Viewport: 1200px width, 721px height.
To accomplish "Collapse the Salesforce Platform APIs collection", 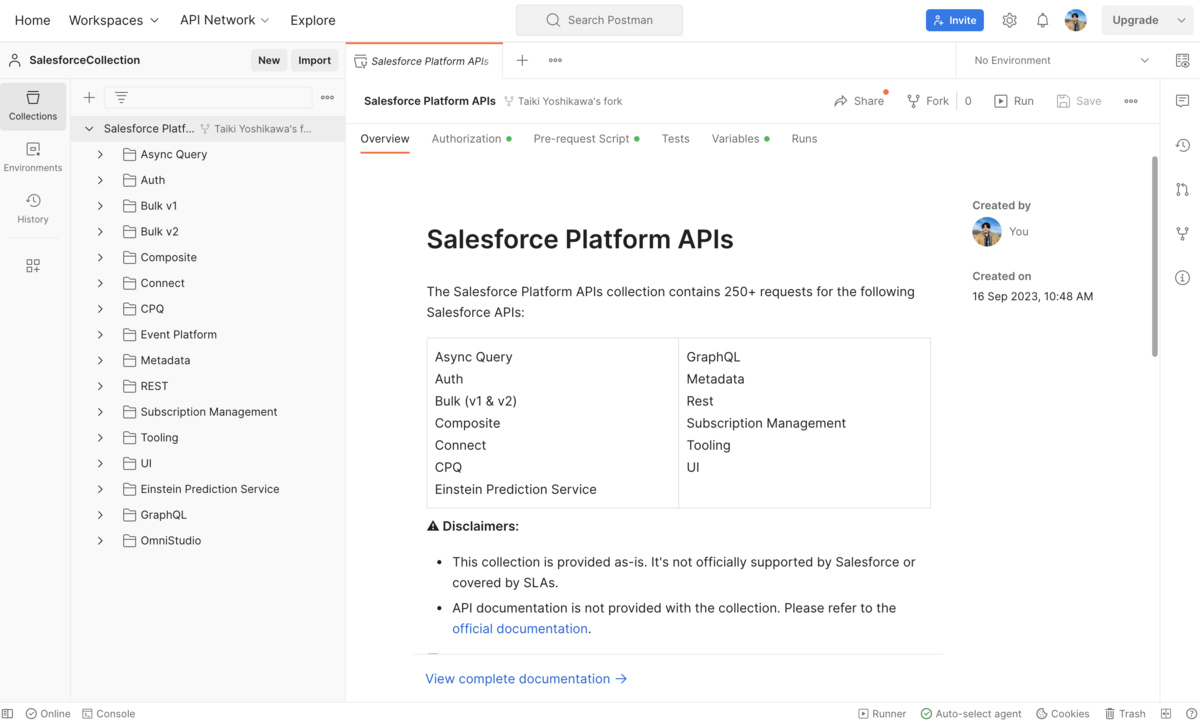I will [88, 128].
